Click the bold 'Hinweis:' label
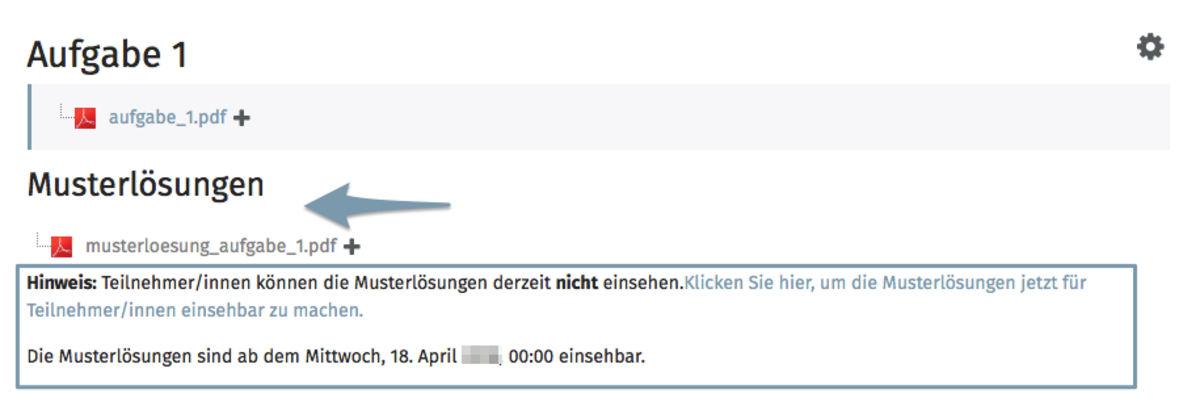The width and height of the screenshot is (1200, 402). [x=62, y=283]
